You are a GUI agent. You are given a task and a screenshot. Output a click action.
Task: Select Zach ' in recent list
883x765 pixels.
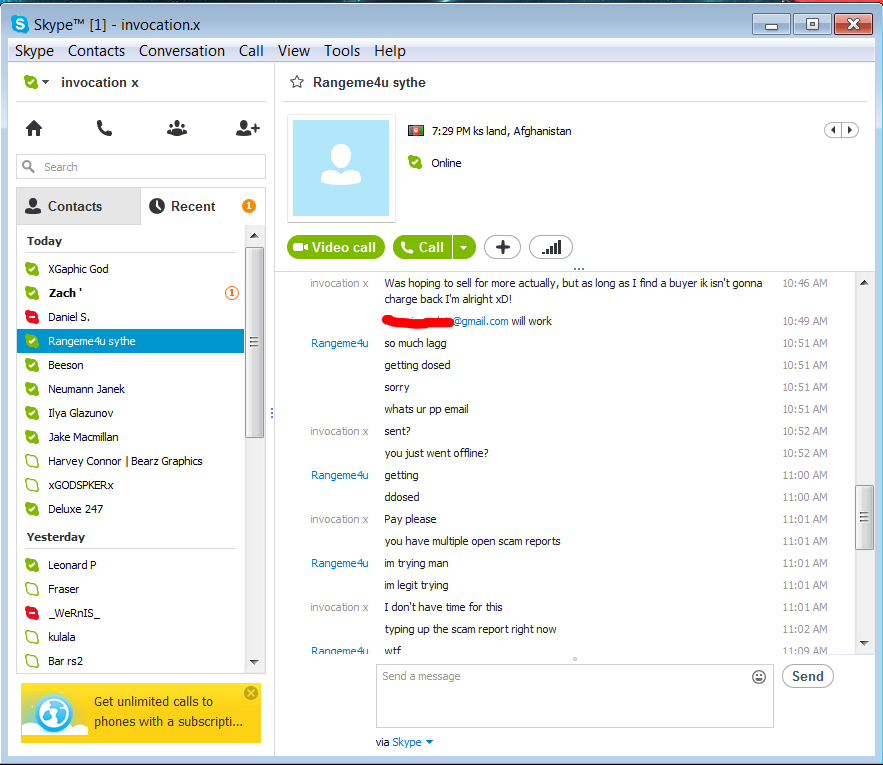click(x=131, y=293)
